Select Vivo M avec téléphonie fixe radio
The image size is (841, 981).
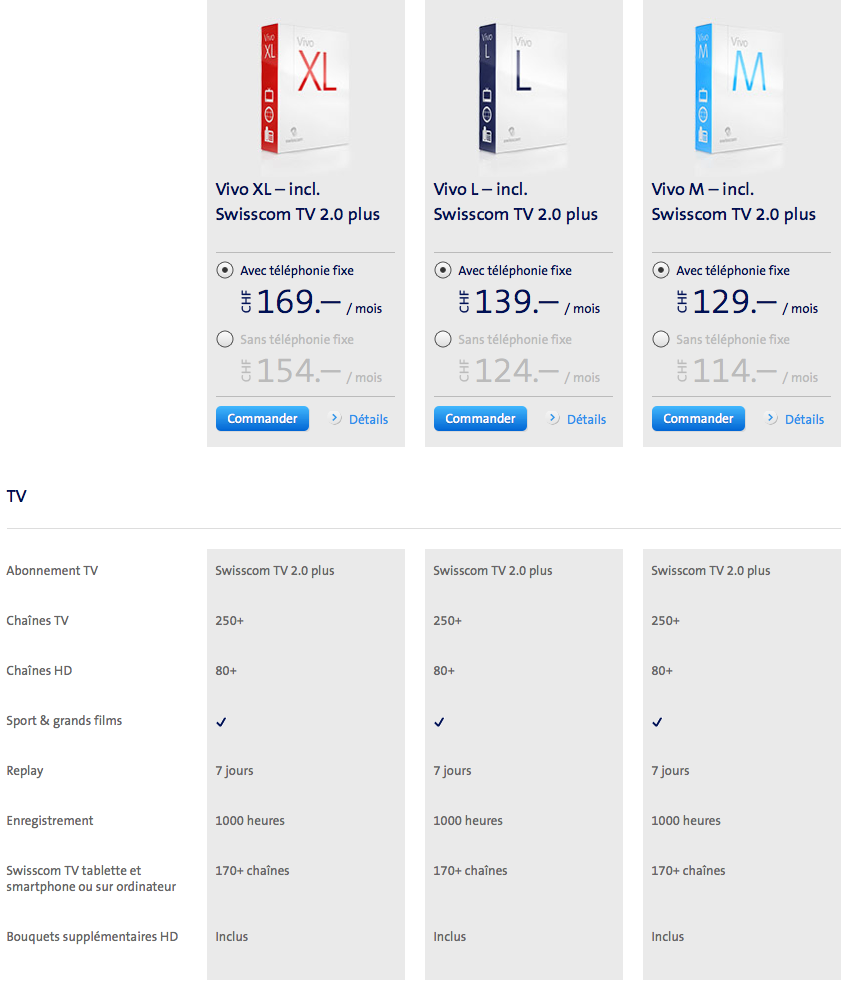[661, 270]
